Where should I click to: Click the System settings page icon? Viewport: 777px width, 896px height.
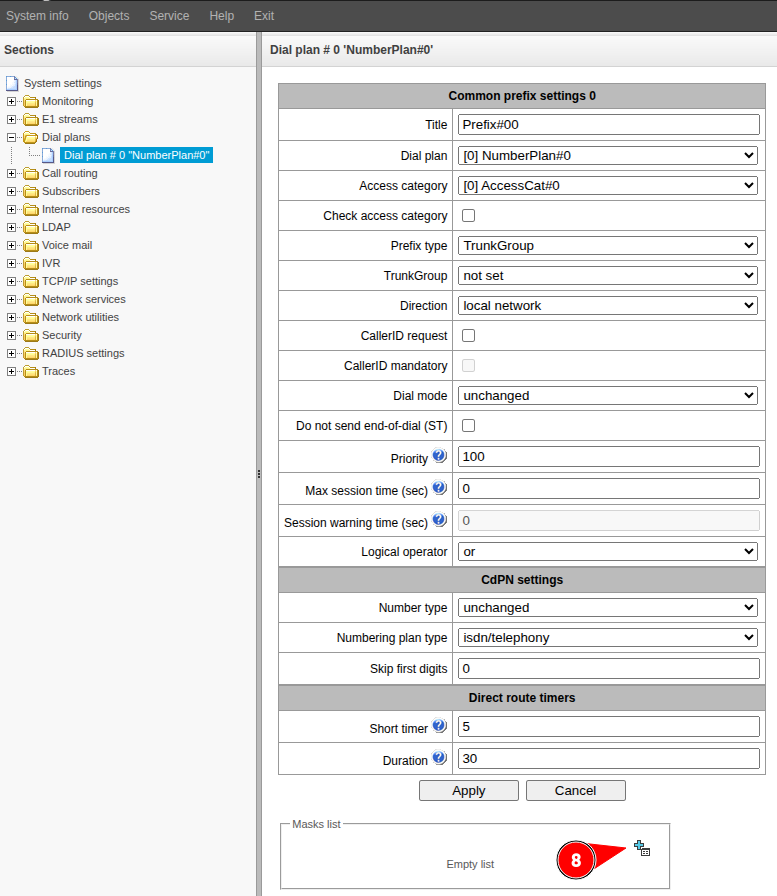[12, 83]
